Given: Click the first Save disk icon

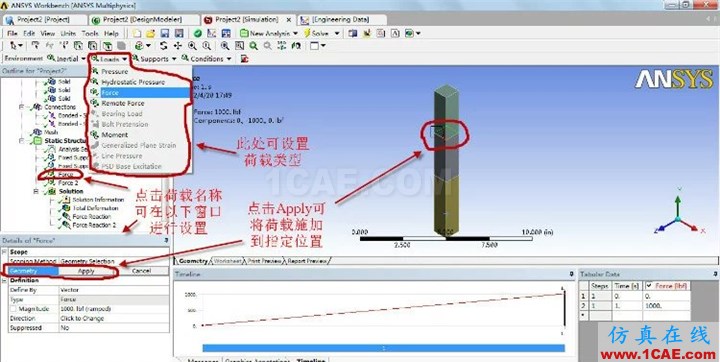Looking at the screenshot, I should click(x=165, y=34).
